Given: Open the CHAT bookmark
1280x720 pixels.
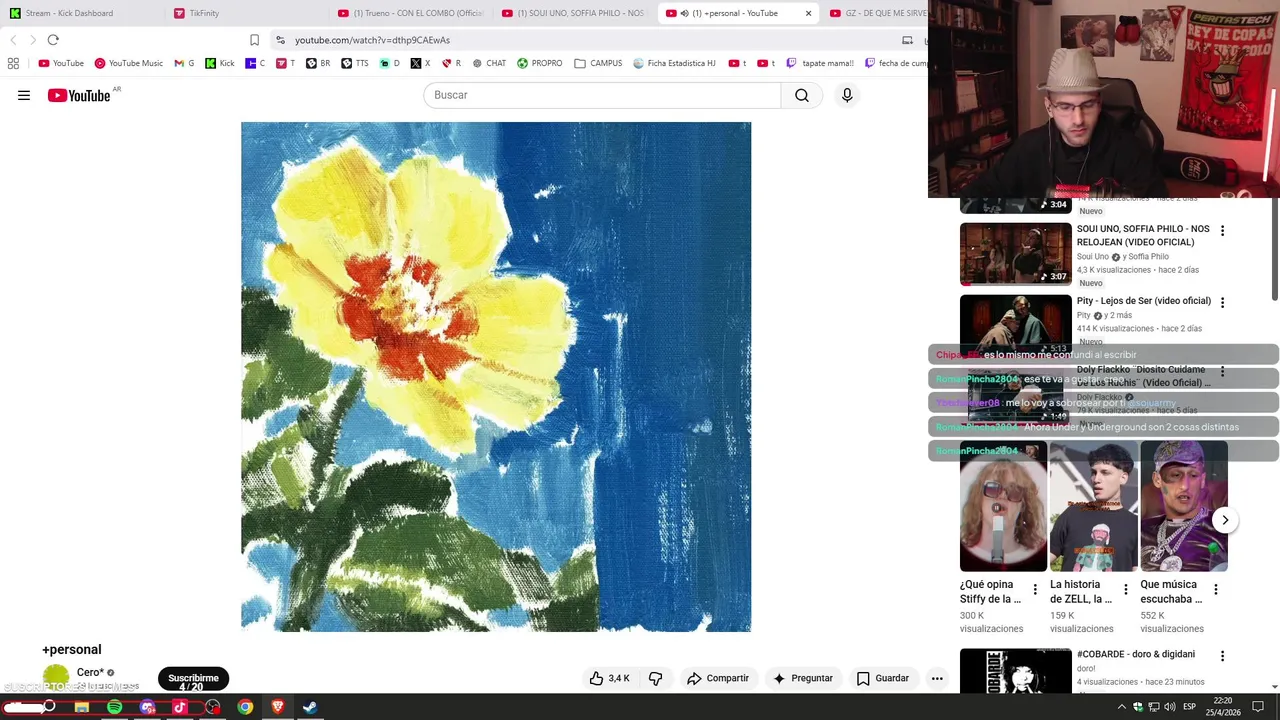Looking at the screenshot, I should pos(489,63).
